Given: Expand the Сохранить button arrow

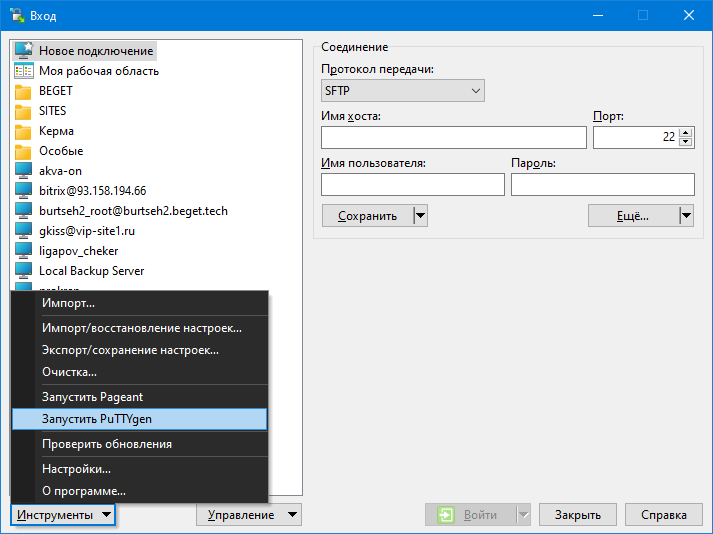Looking at the screenshot, I should pos(420,215).
